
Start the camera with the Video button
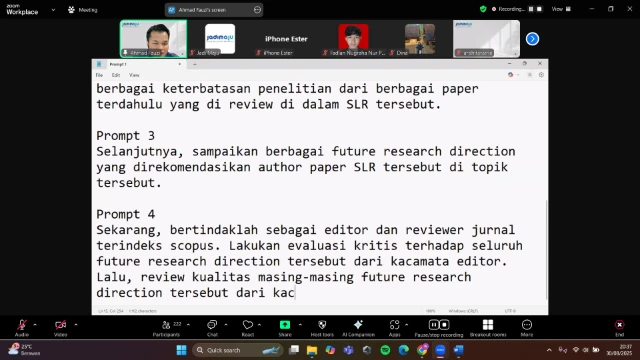(x=60, y=328)
